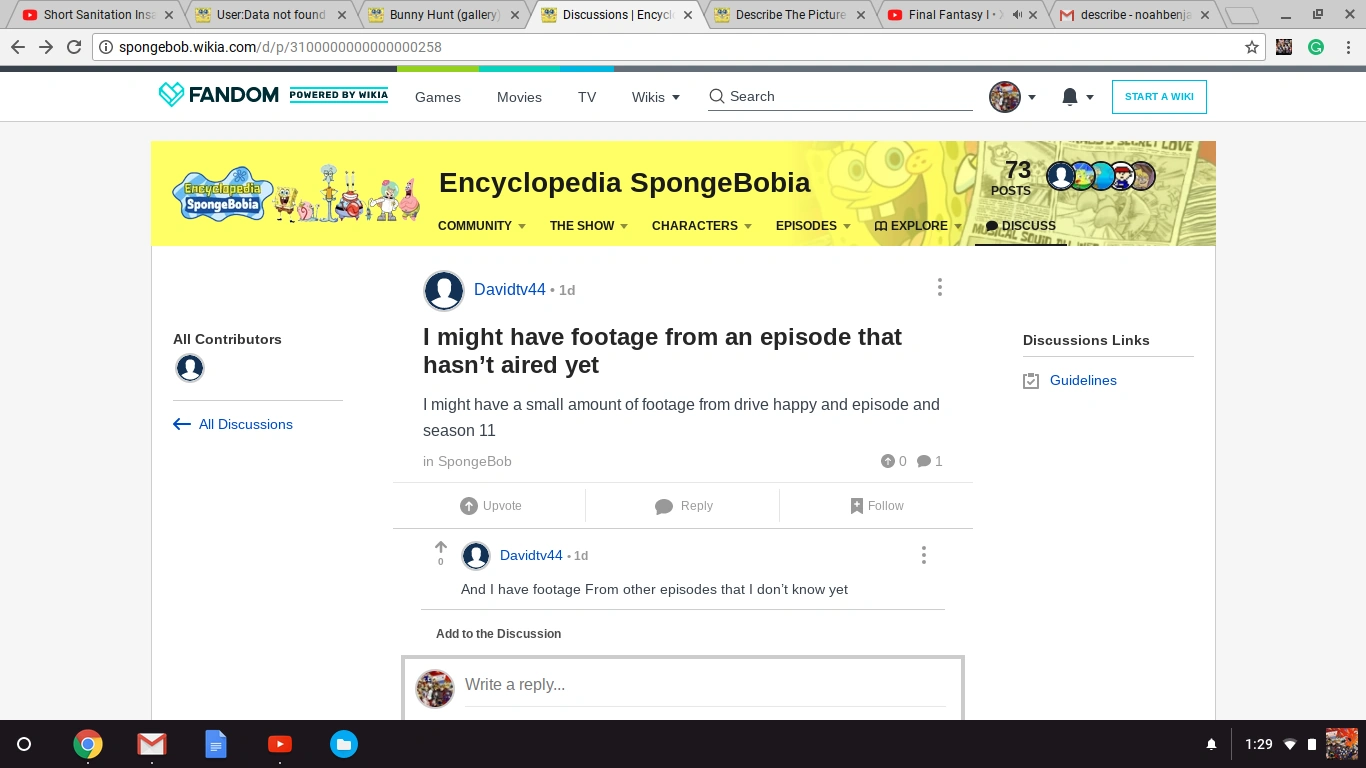Open the notifications bell icon
Screen dimensions: 1366x768
(x=1069, y=97)
